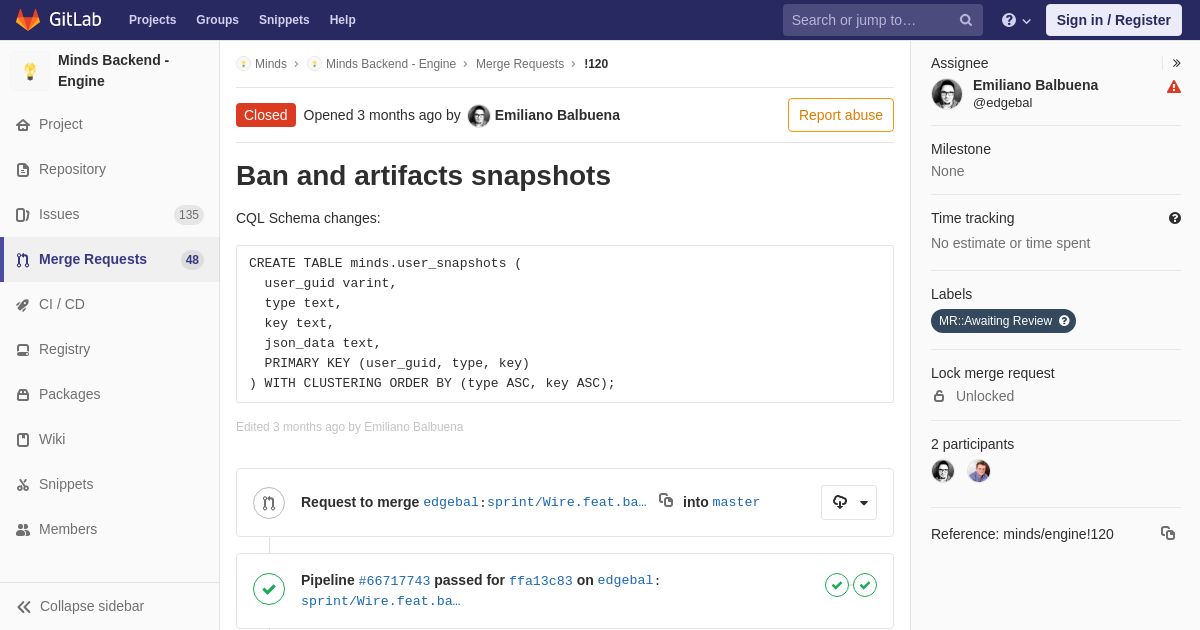
Task: Open the Merge Requests breadcrumb link
Action: pos(520,64)
